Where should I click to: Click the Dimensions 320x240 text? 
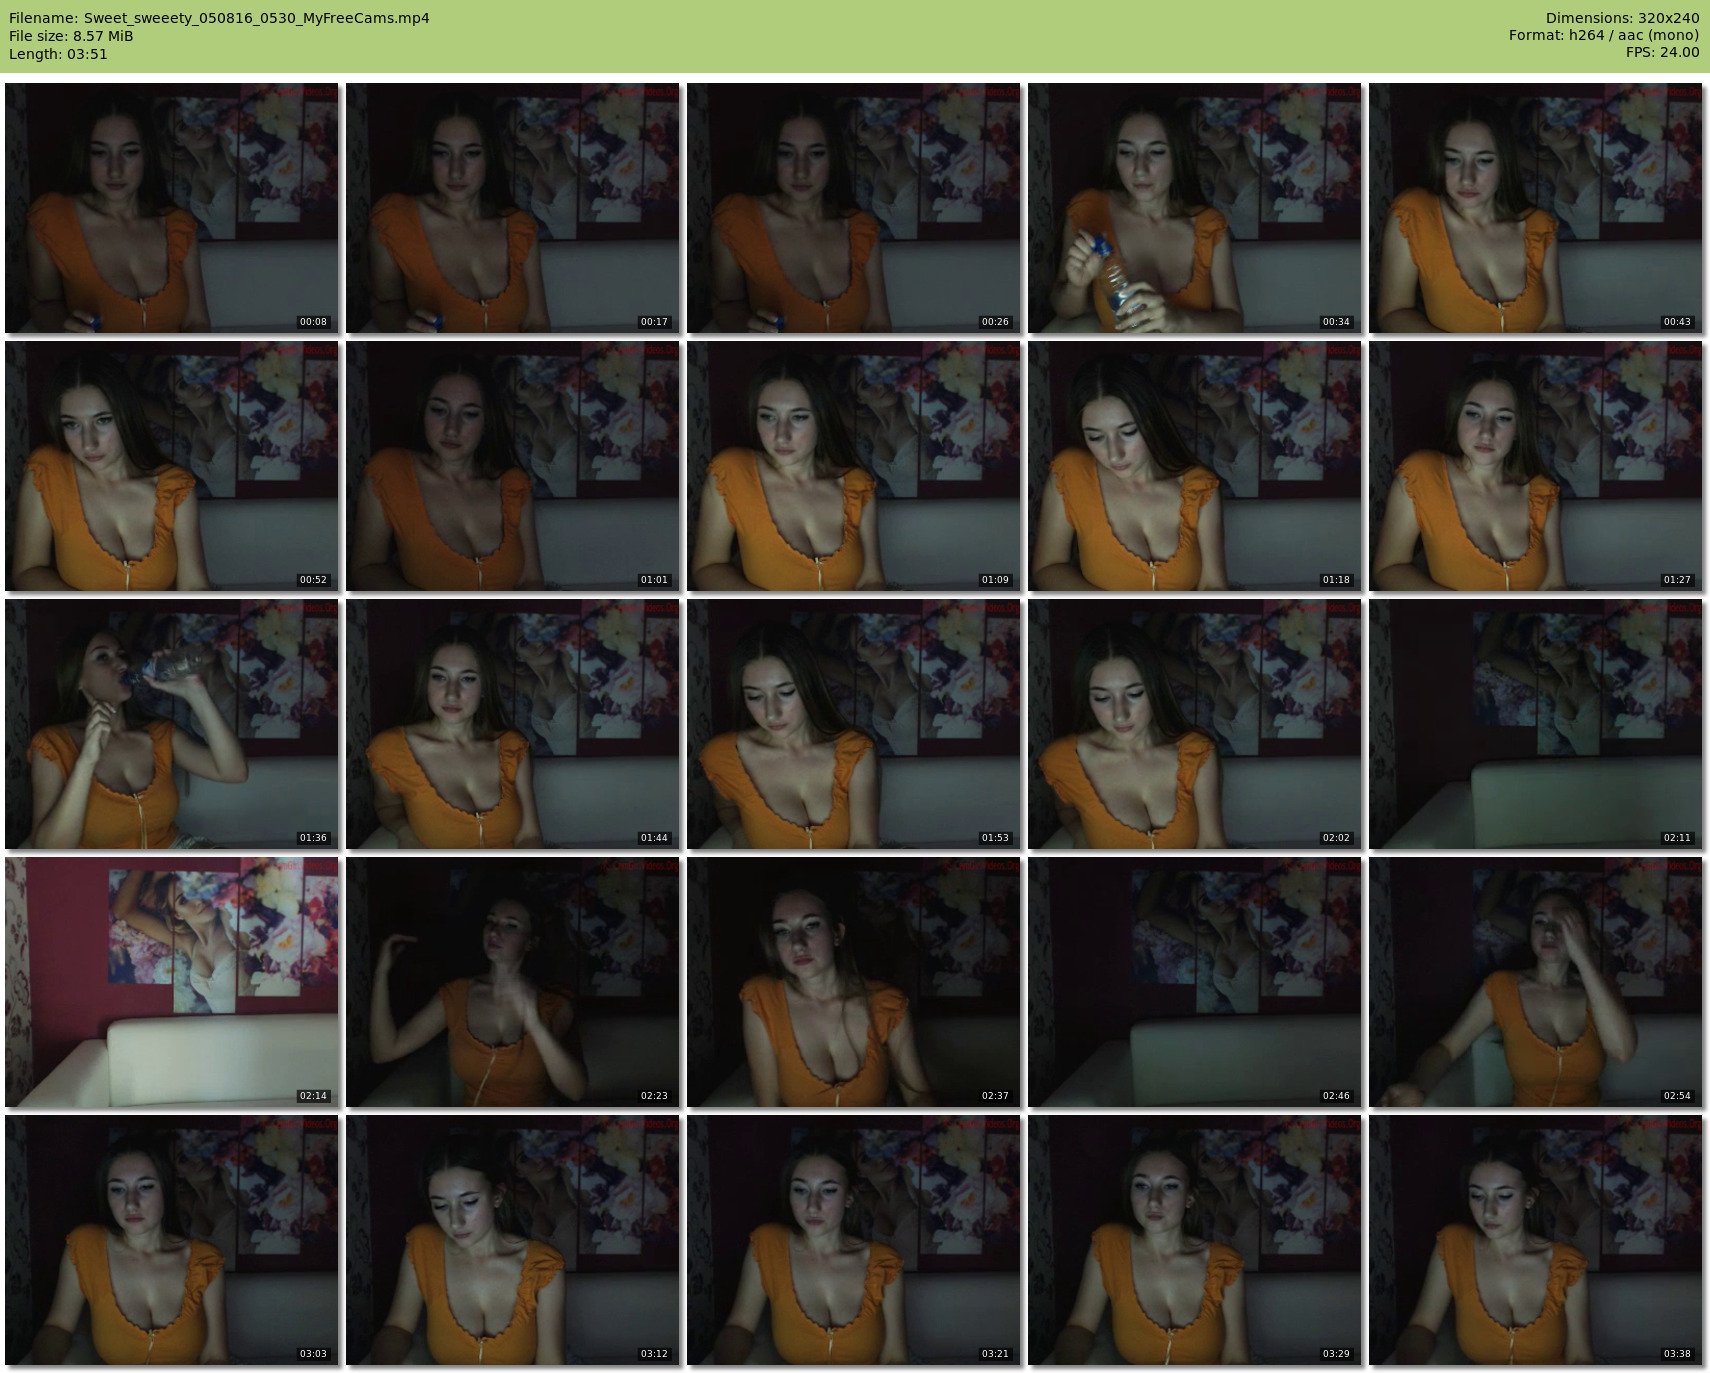(x=1622, y=18)
